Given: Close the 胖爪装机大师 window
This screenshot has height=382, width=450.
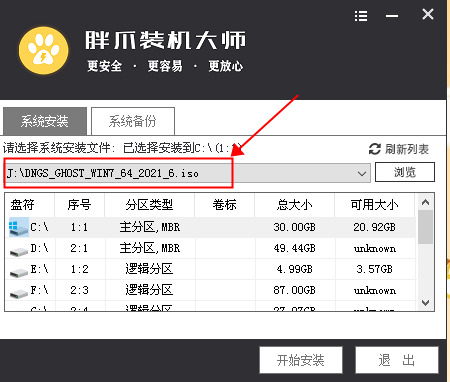Looking at the screenshot, I should click(428, 14).
